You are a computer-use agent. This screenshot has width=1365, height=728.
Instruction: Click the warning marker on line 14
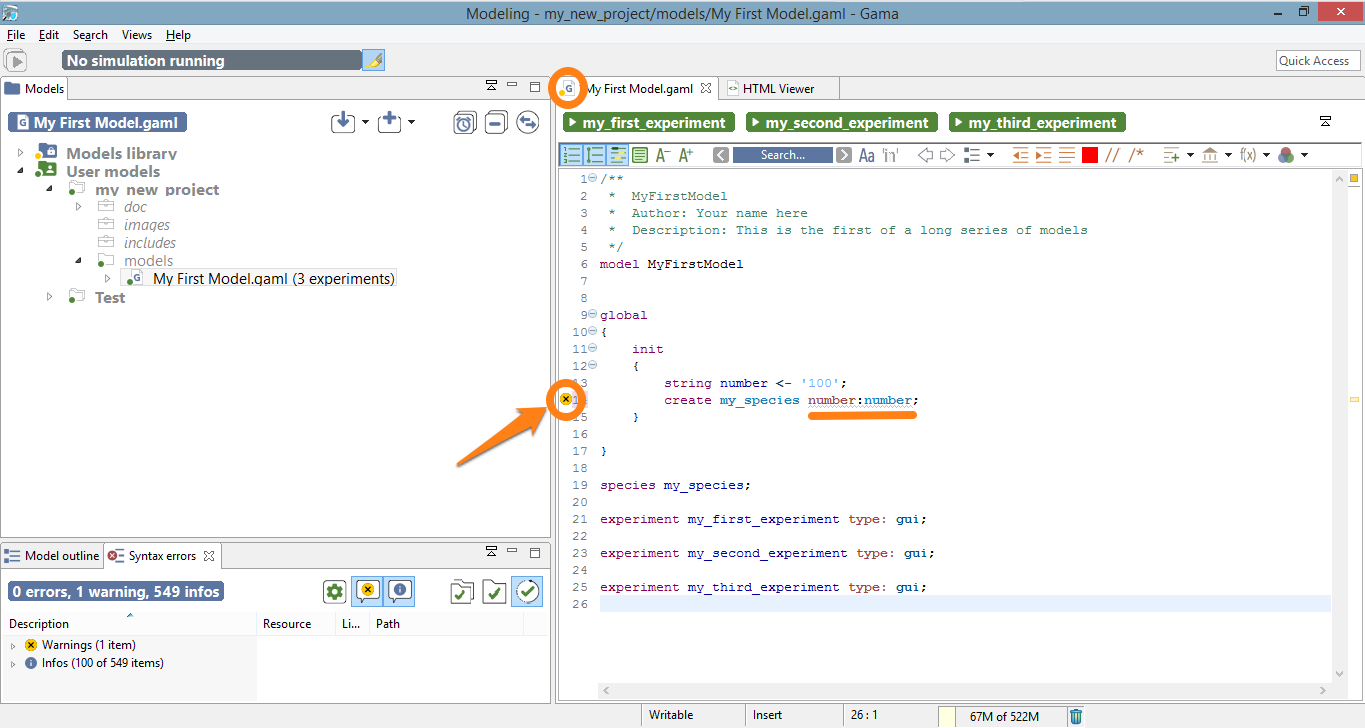coord(565,399)
